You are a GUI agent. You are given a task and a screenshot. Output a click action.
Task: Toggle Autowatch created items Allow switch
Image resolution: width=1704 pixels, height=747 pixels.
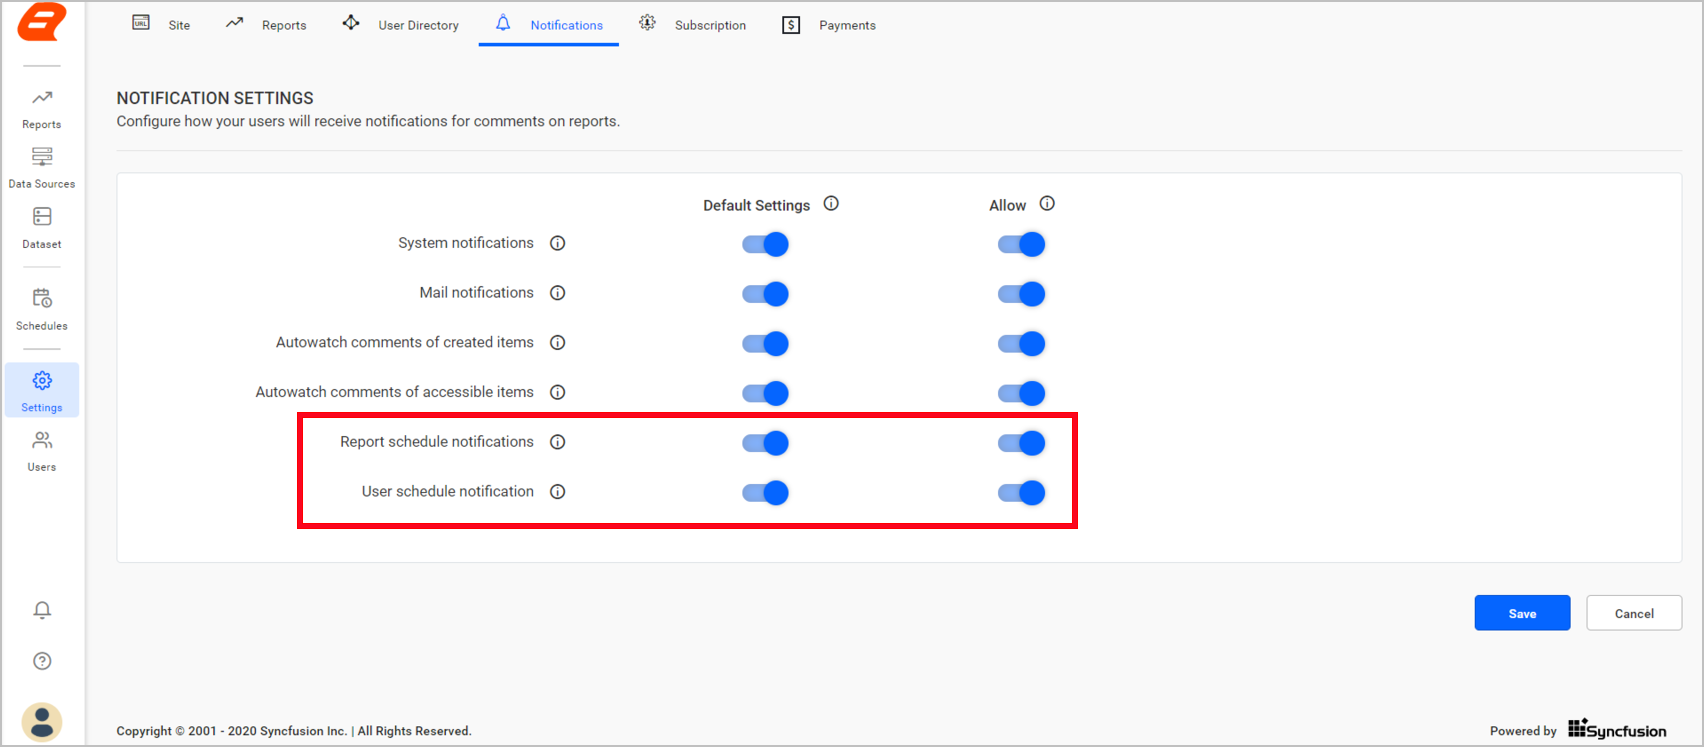[x=1021, y=344]
